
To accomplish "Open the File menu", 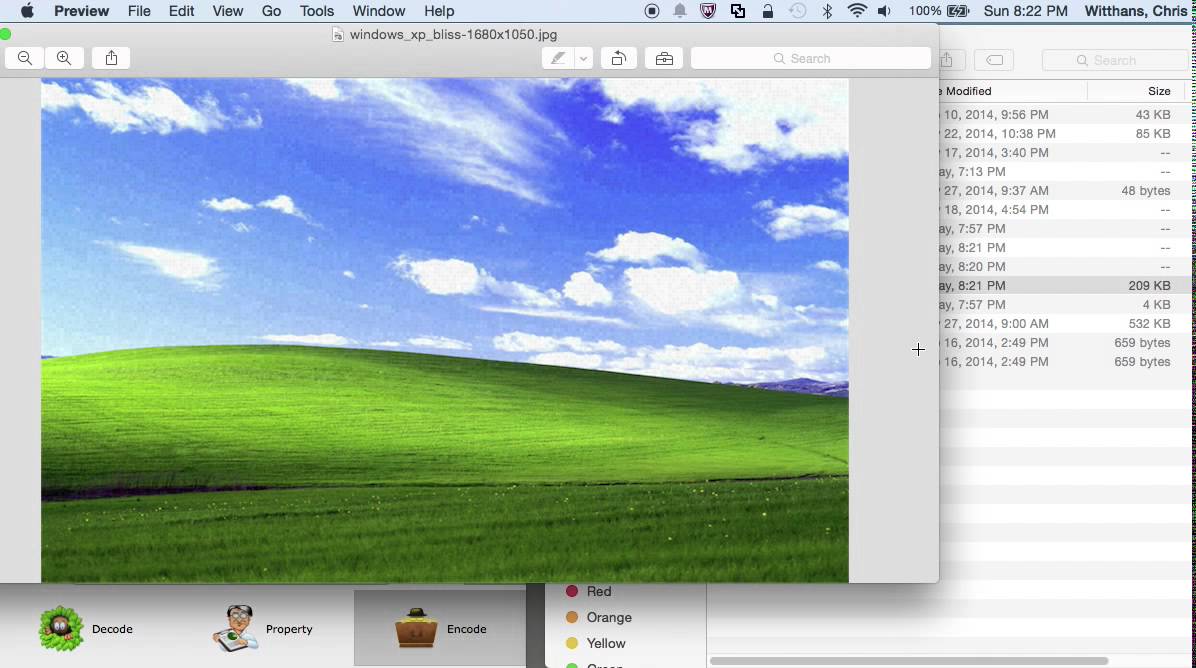I will (139, 11).
